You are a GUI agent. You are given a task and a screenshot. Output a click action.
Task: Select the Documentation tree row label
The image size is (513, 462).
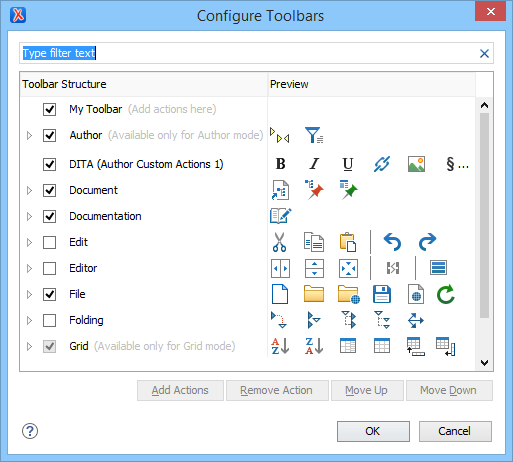click(105, 216)
